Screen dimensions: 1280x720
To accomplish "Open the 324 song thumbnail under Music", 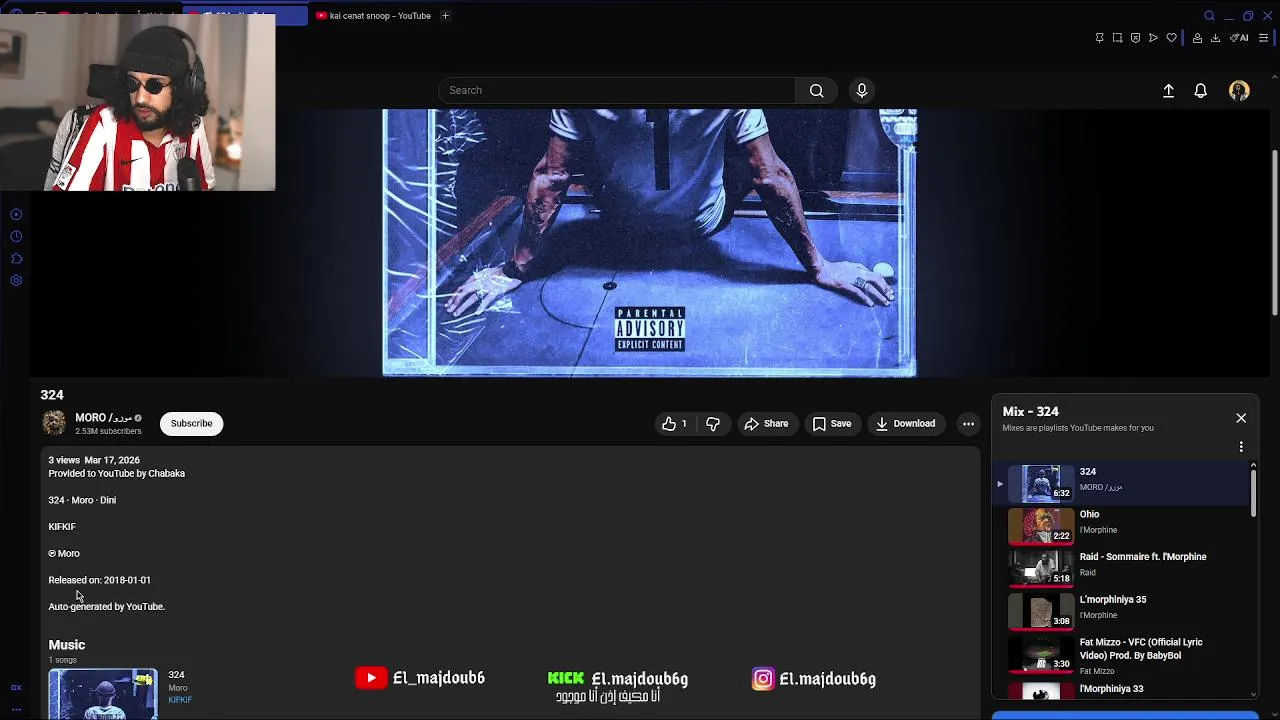I will pyautogui.click(x=103, y=693).
